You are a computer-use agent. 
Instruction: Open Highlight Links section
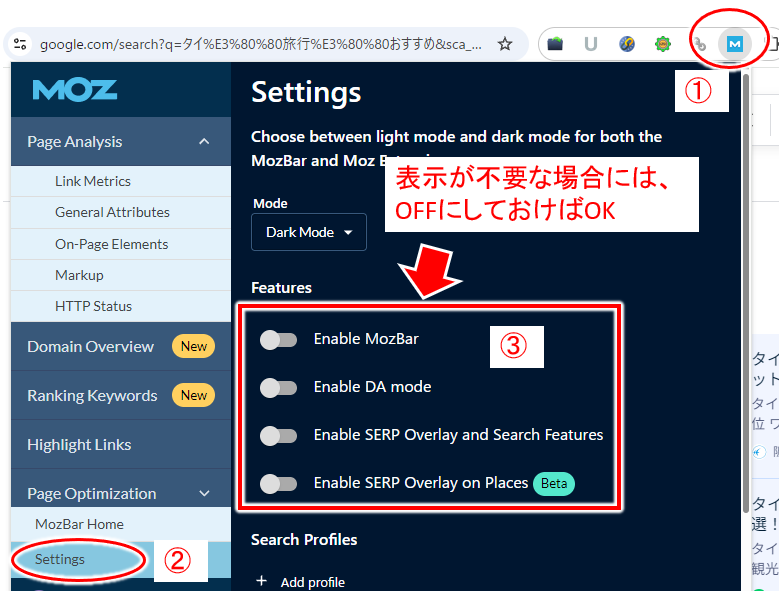[x=121, y=445]
